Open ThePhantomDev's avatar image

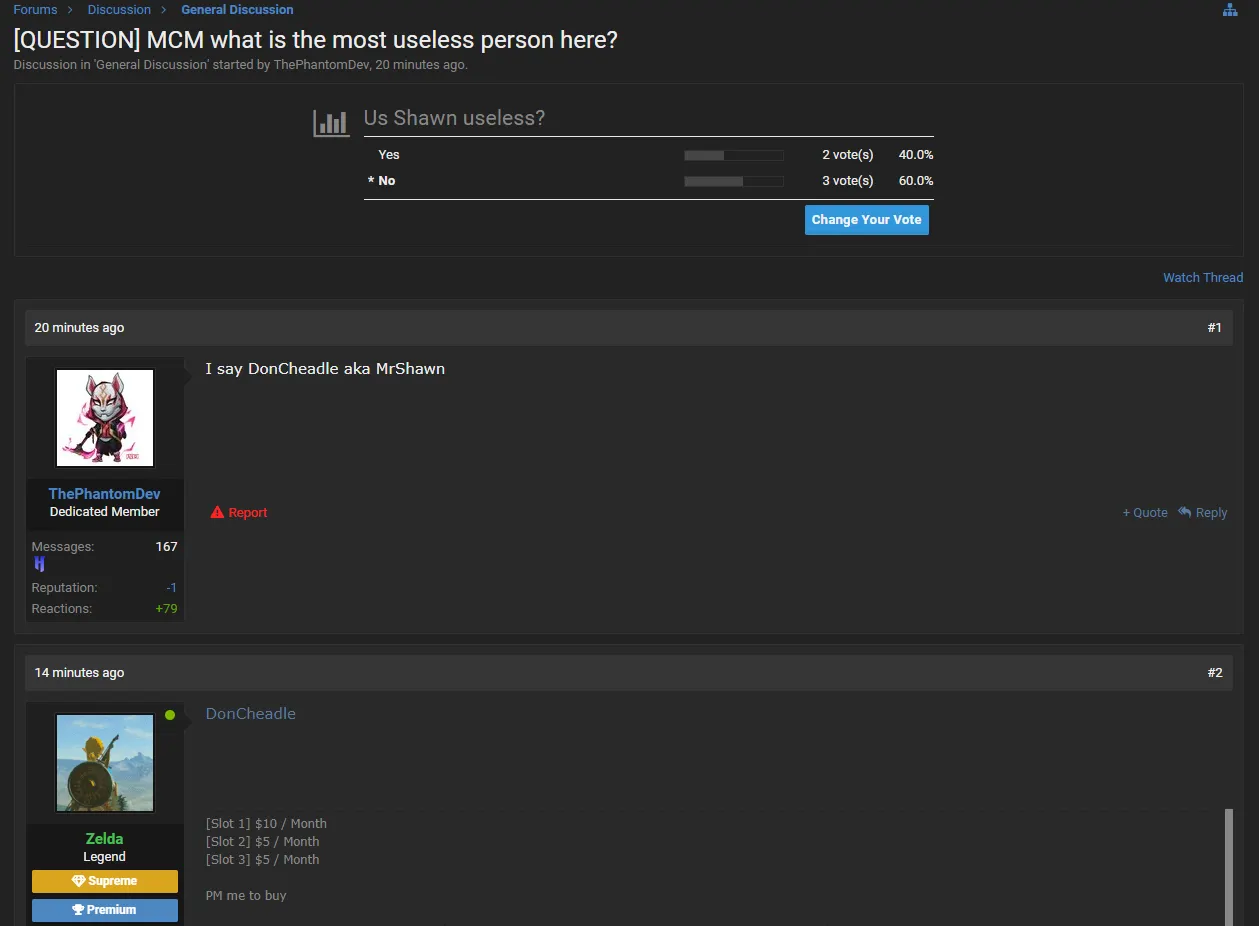(105, 418)
